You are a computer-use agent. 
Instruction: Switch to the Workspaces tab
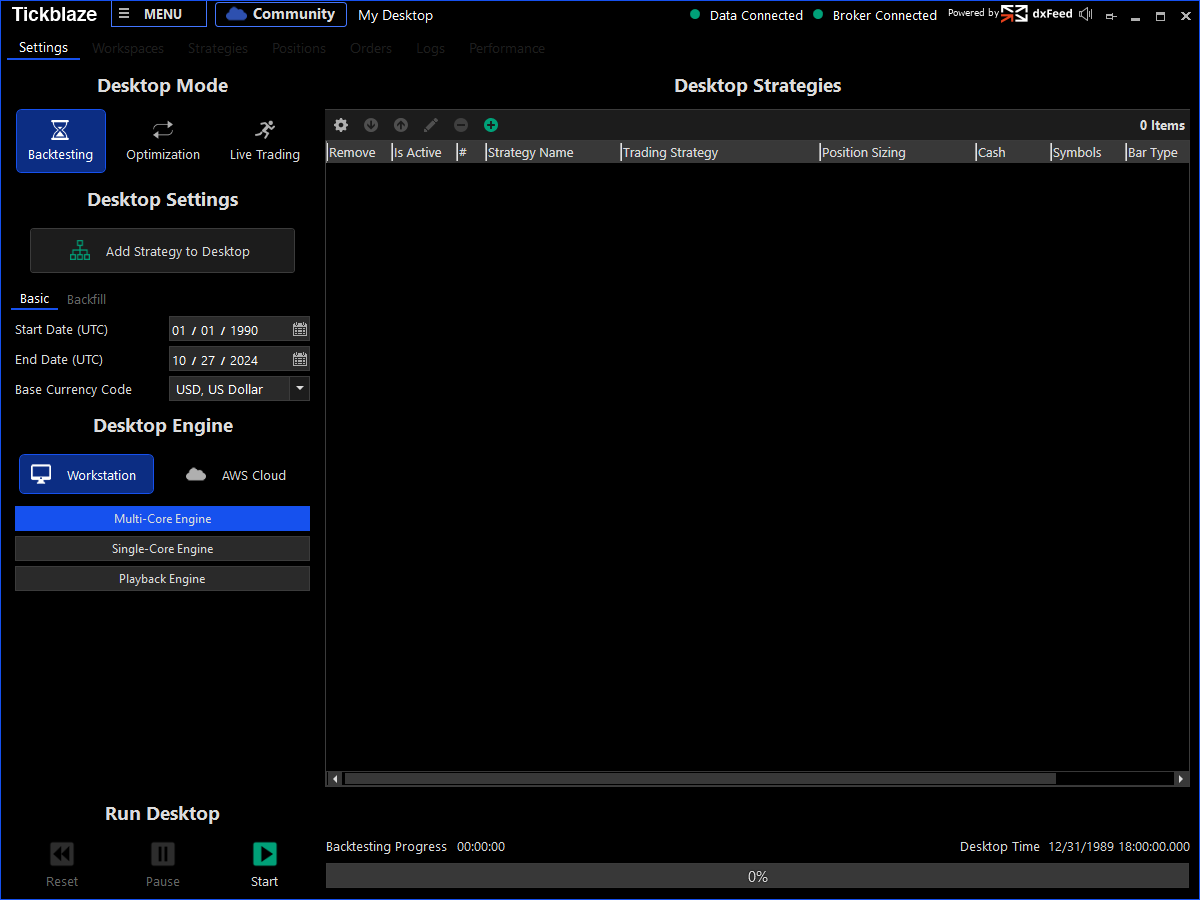pos(128,48)
